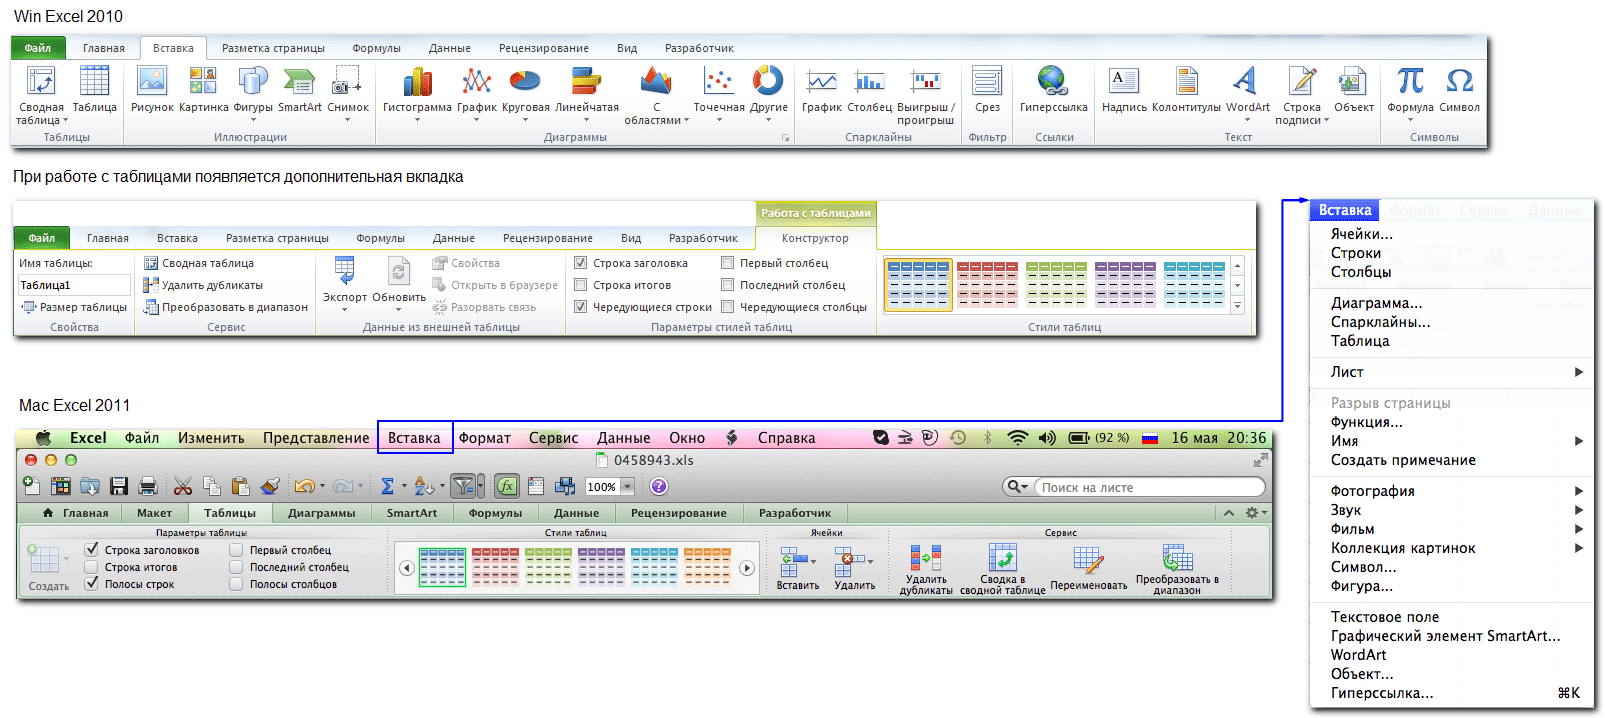Open the Колонтитулы header and footer icon

pyautogui.click(x=1186, y=81)
